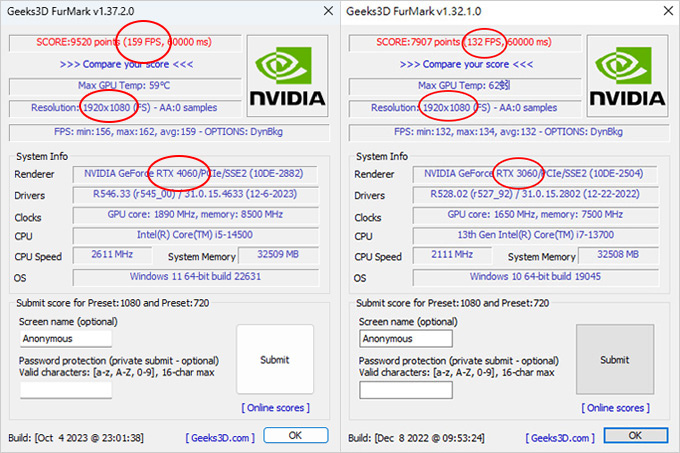Click the Max GPU Temp field in v1.32.1.0

pos(465,86)
